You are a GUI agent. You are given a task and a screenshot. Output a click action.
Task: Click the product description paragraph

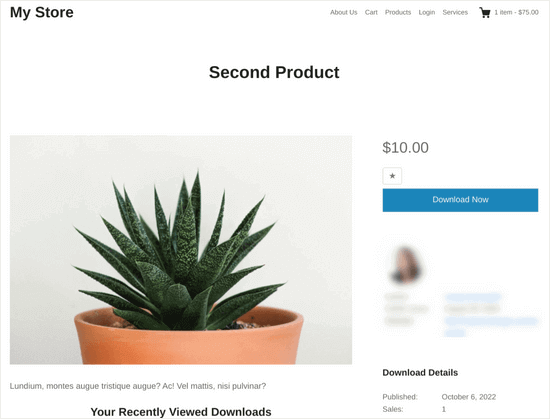(138, 386)
